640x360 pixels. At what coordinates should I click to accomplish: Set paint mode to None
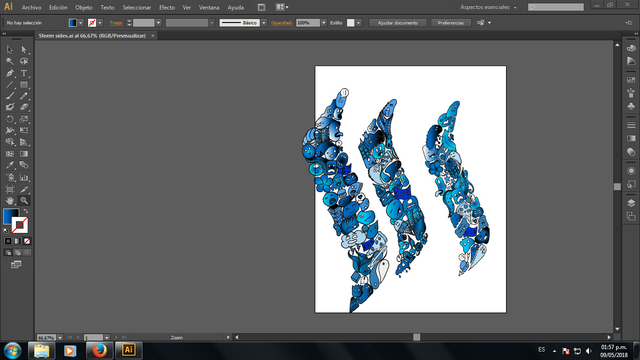click(x=27, y=241)
